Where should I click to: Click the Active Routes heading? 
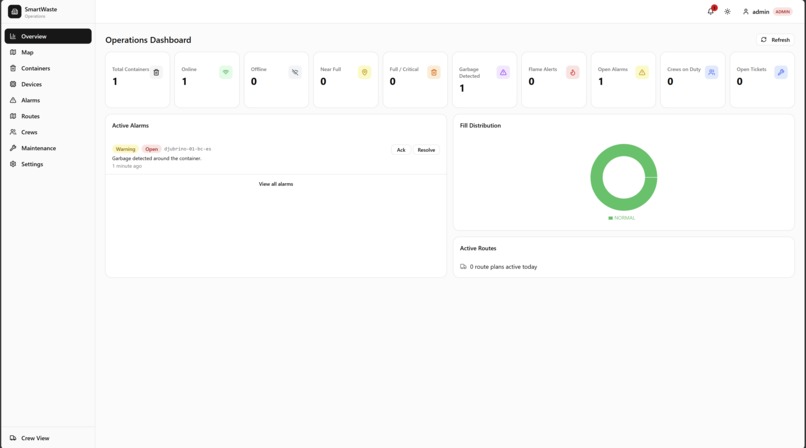pos(478,248)
